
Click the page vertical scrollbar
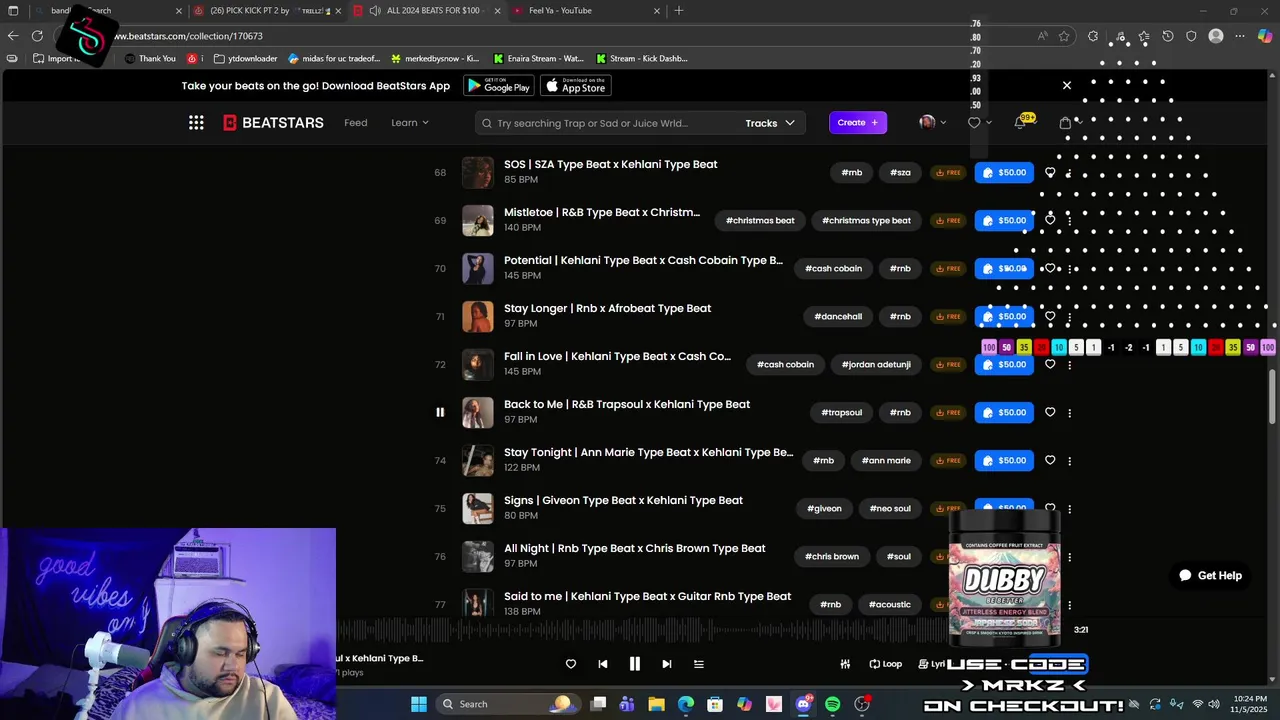click(1273, 397)
